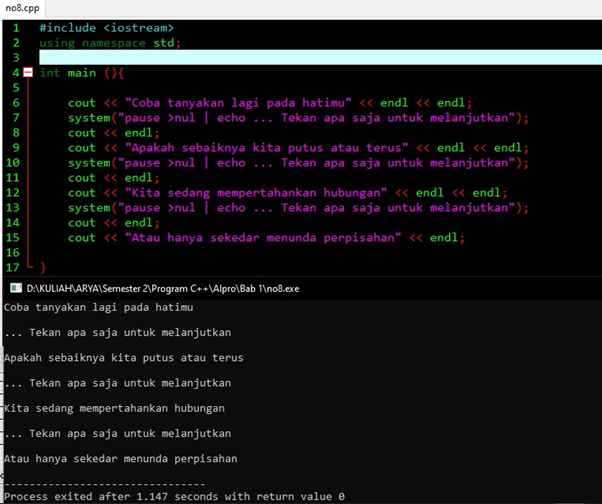
Task: Click line number 16 in the gutter
Action: pos(13,253)
